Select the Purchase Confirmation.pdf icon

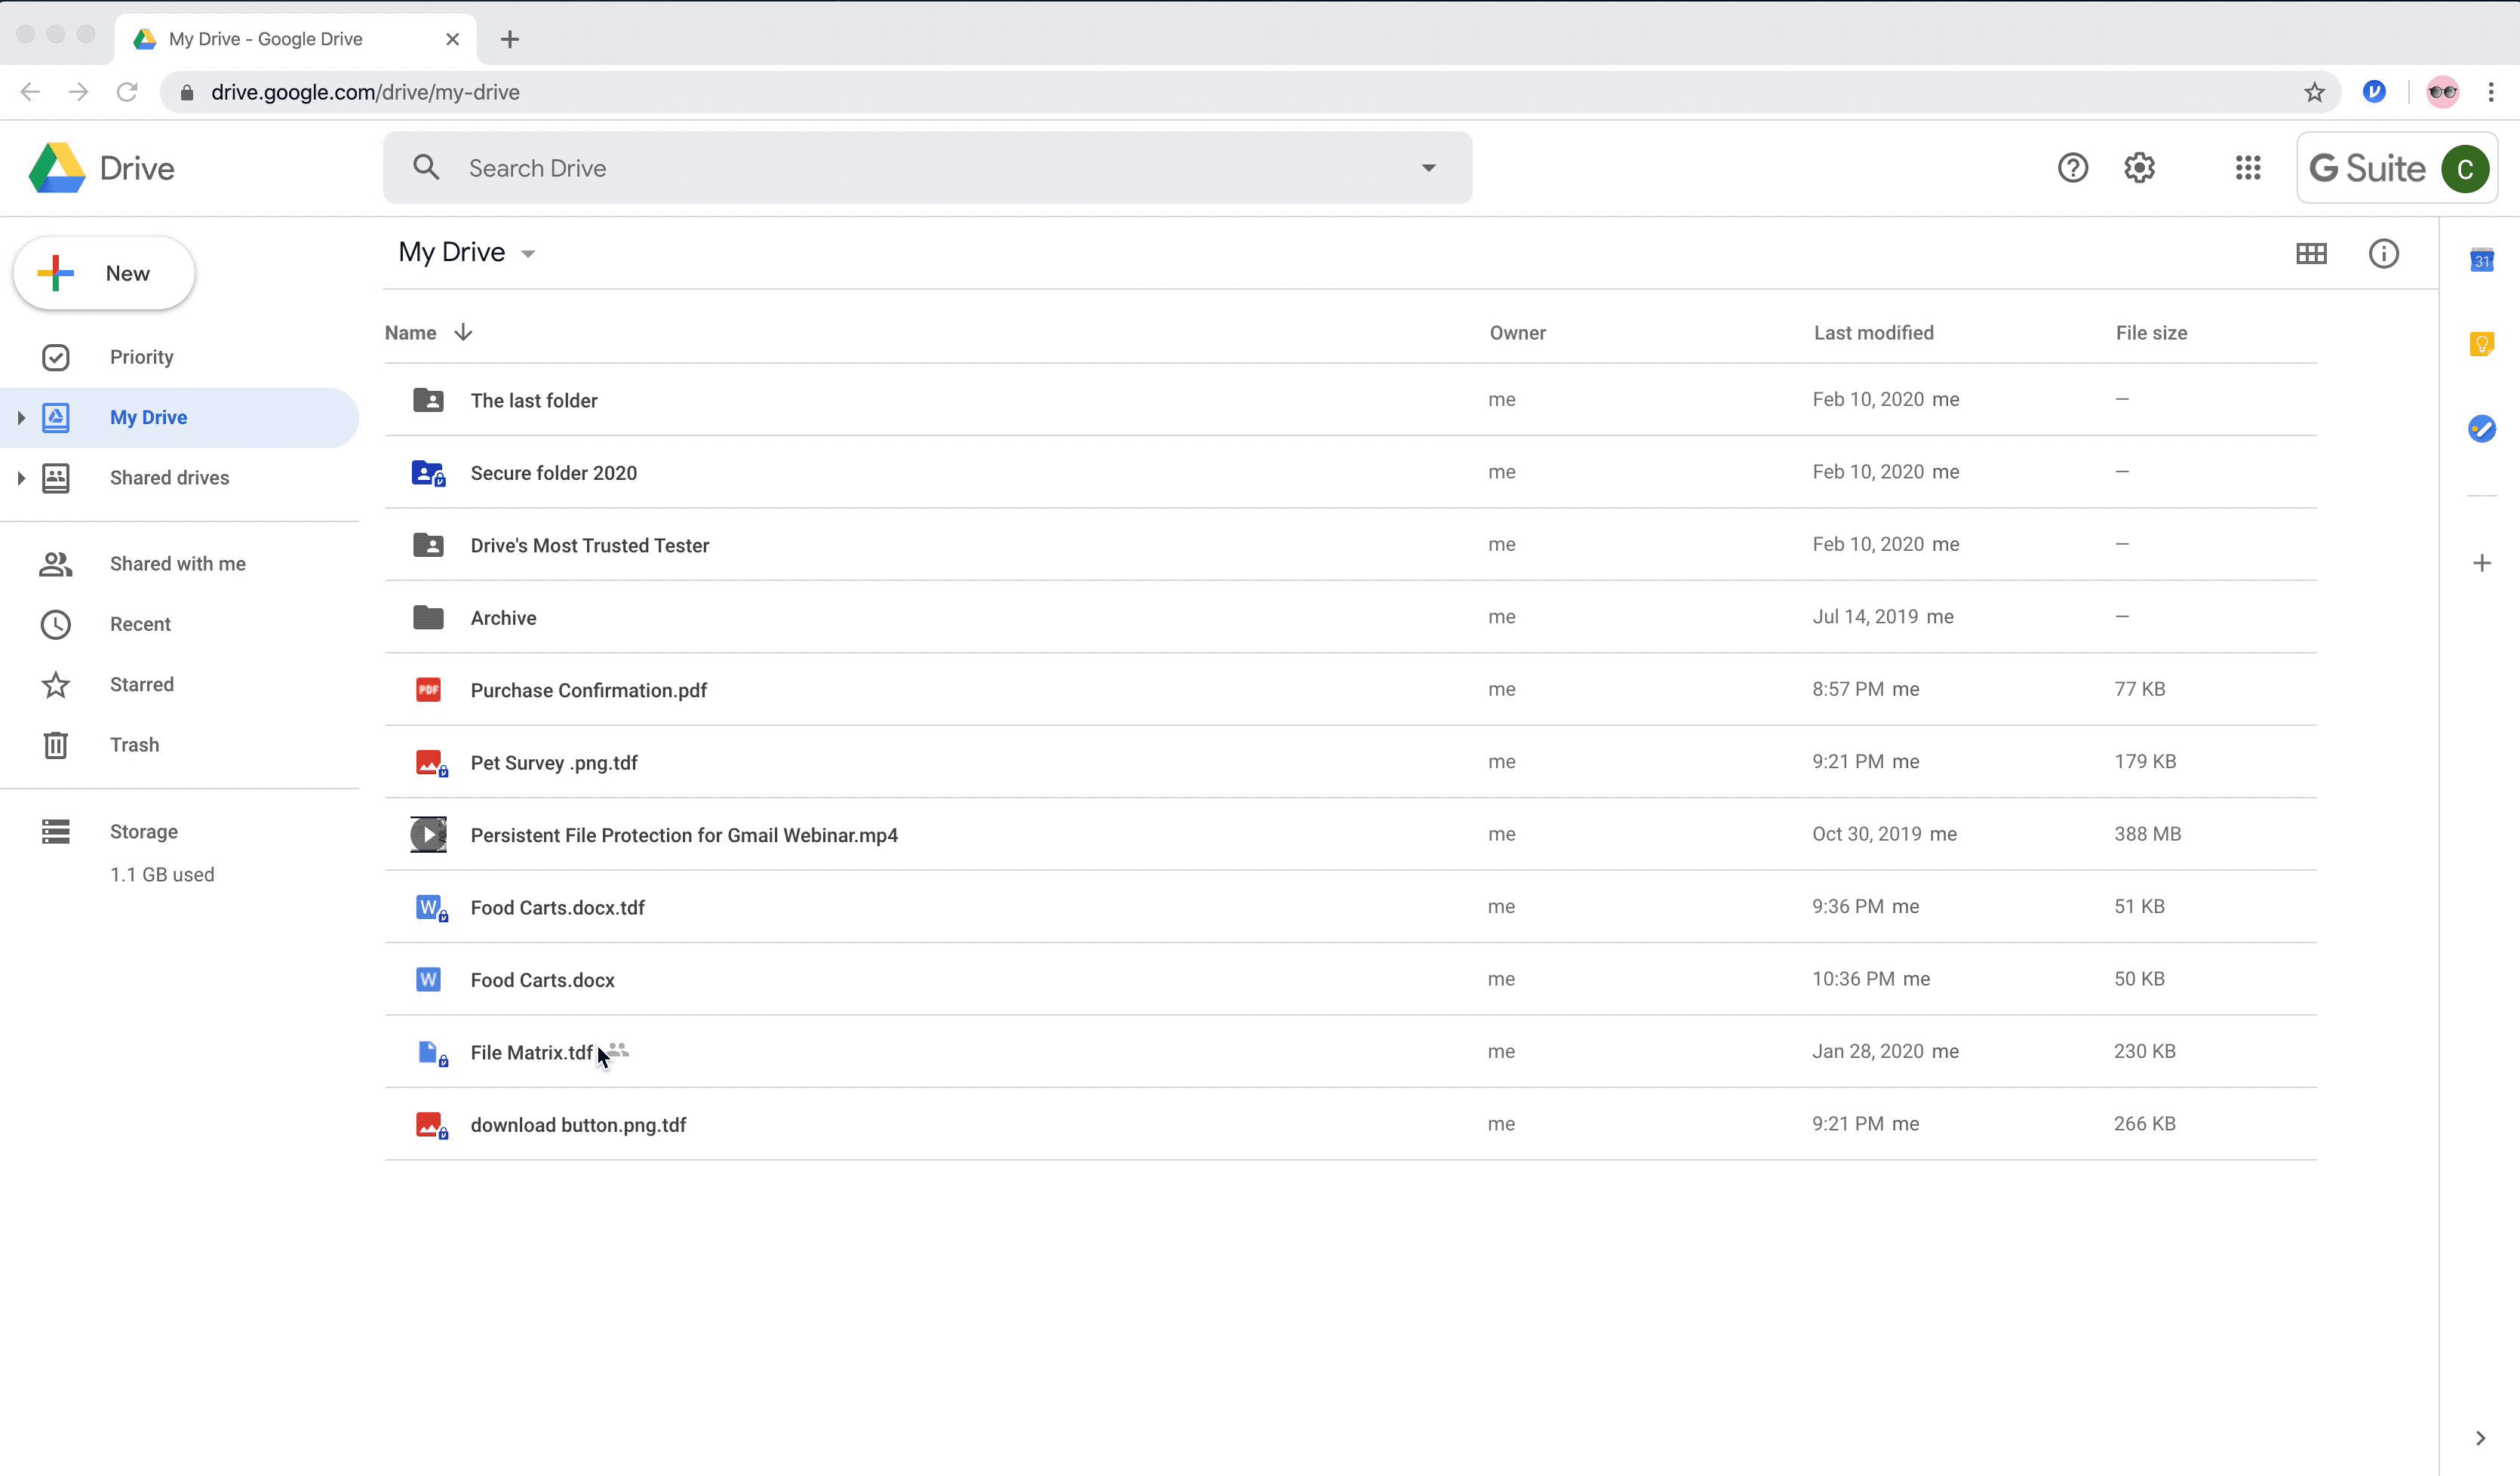pos(428,689)
